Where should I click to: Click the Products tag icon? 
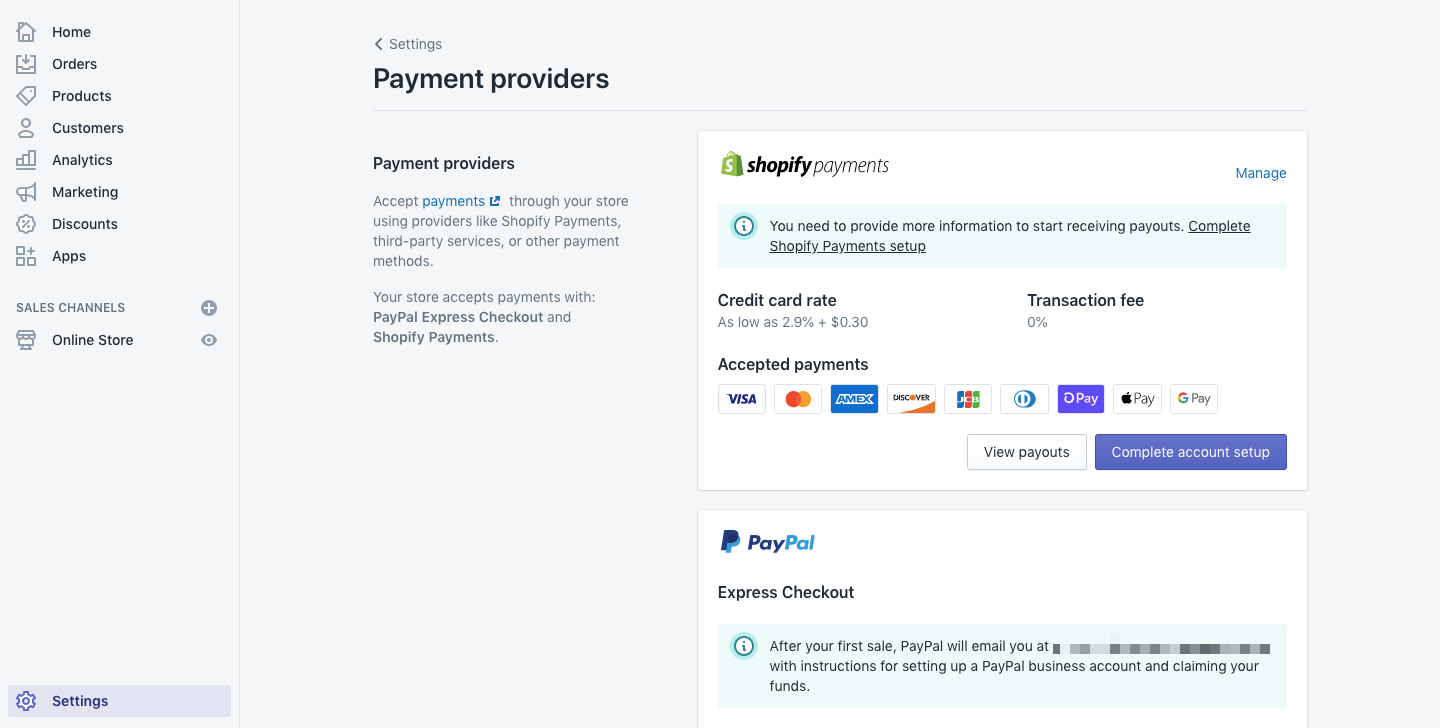(26, 96)
